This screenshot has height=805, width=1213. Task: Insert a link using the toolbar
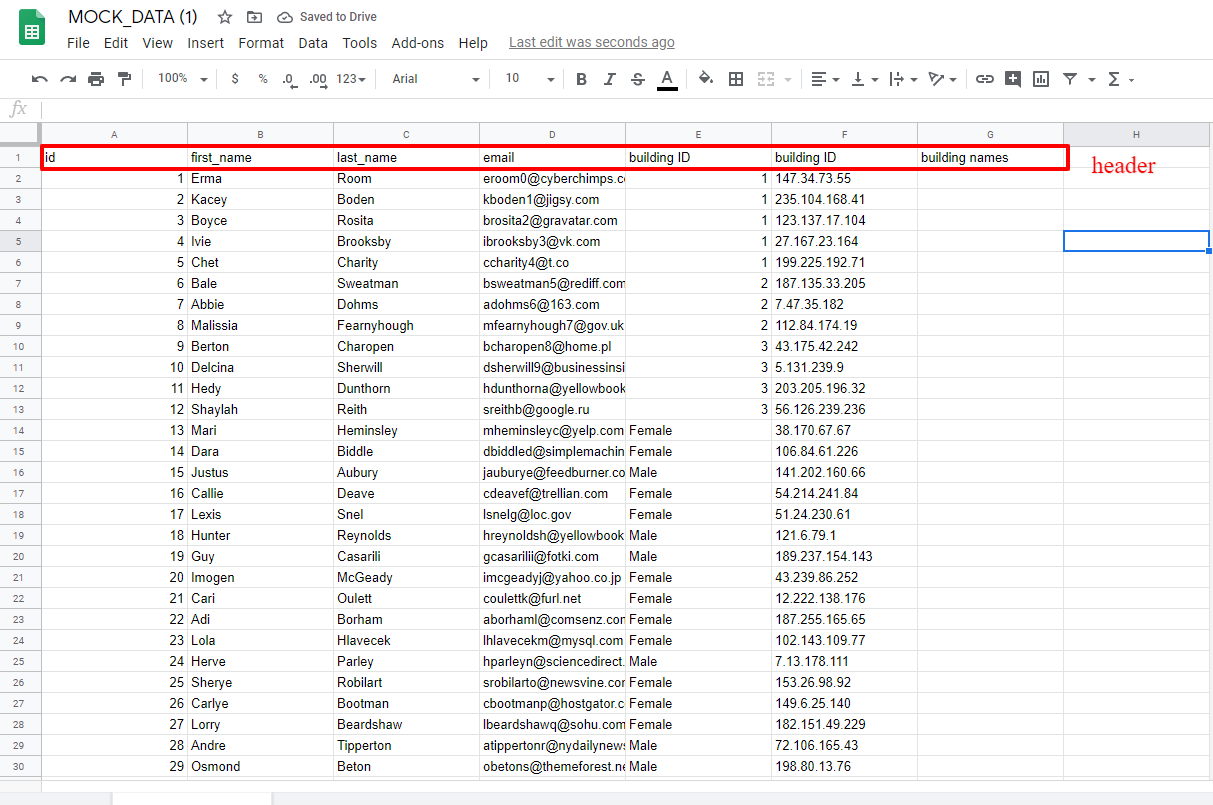(985, 79)
